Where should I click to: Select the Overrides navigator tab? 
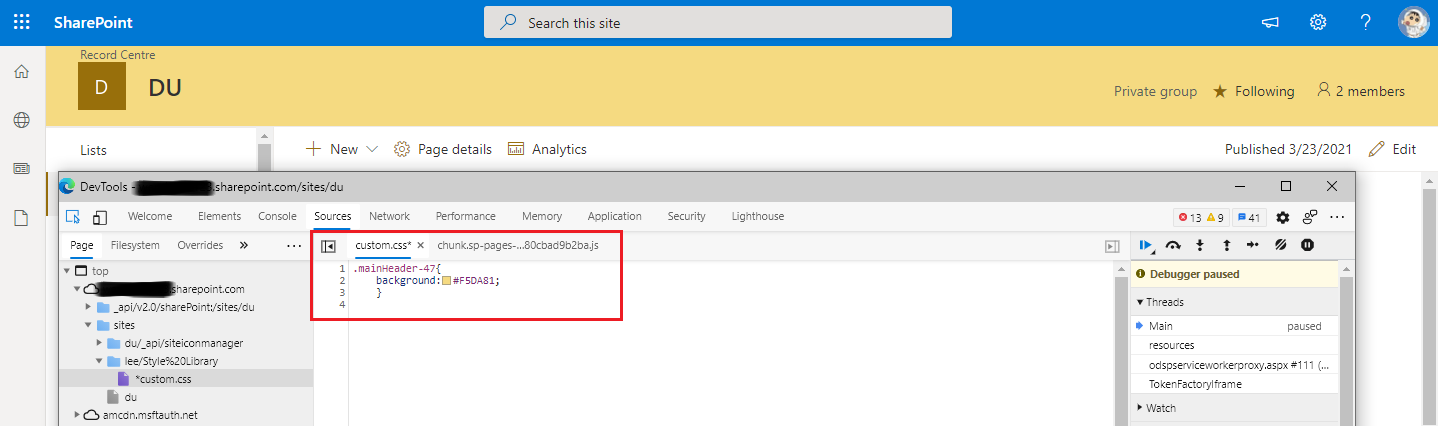(200, 245)
